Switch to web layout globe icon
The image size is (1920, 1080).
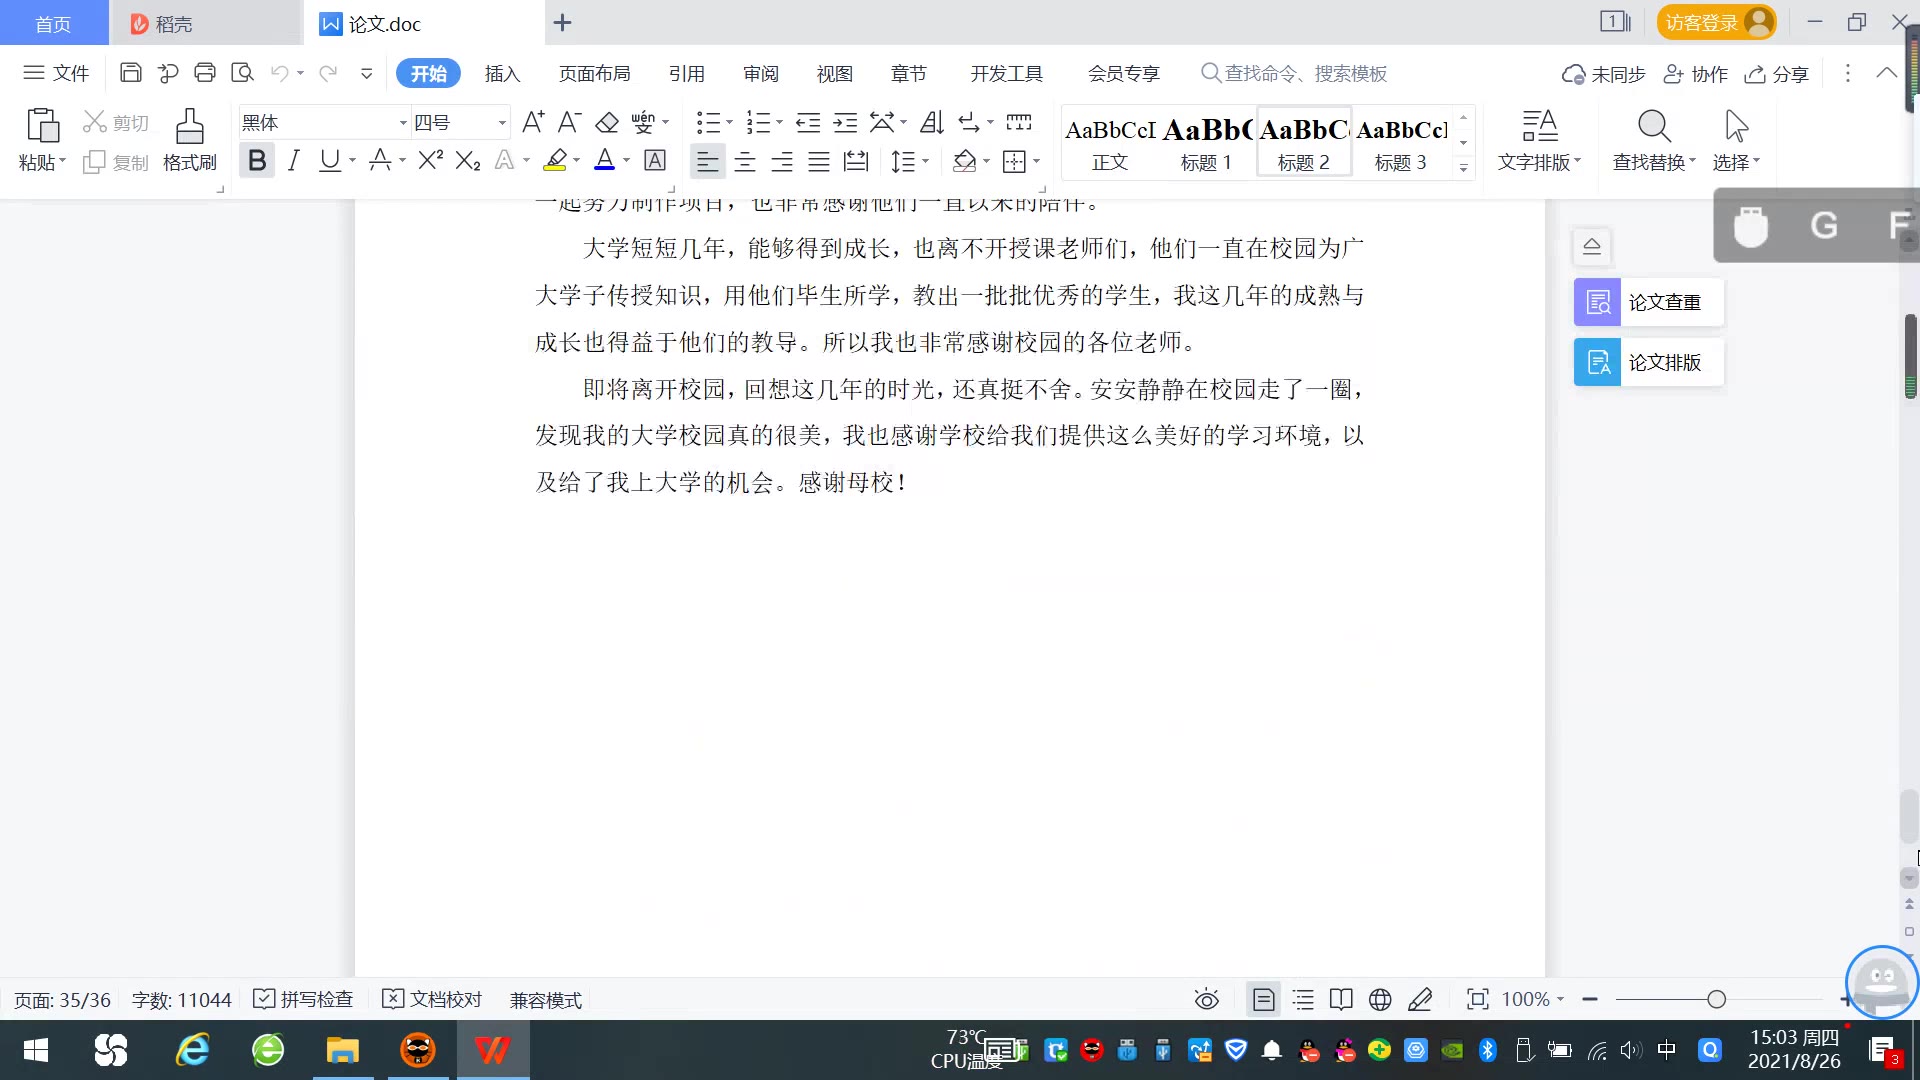pyautogui.click(x=1380, y=1000)
